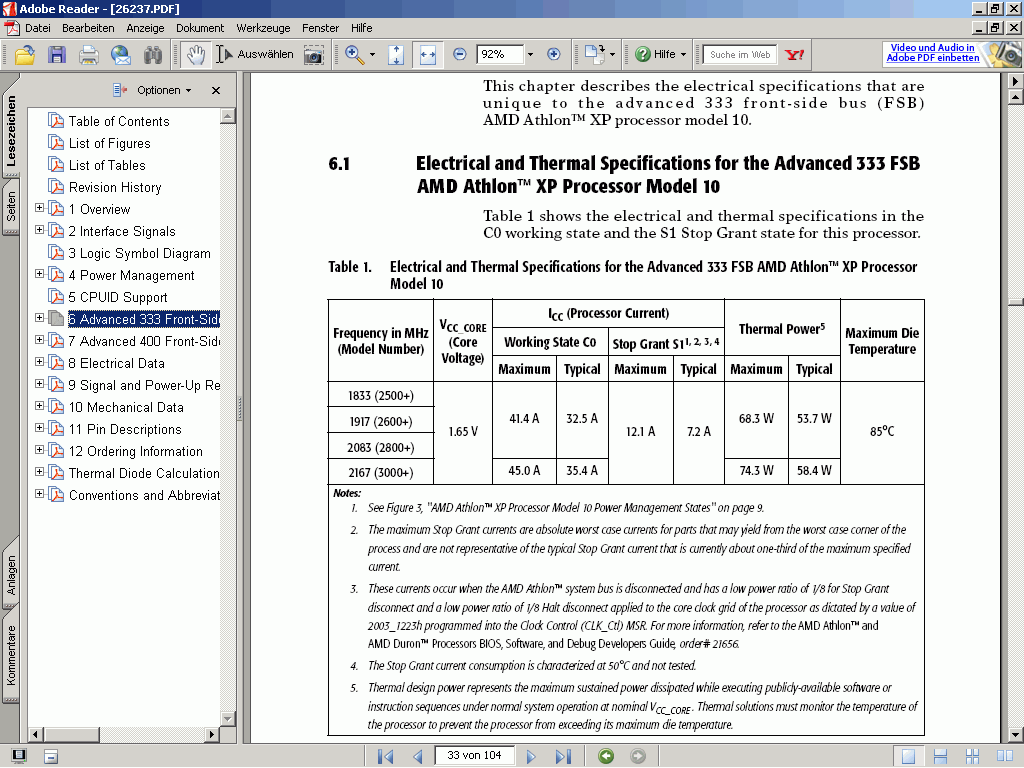Expand the 2 Interface Signals bookmark
Image resolution: width=1024 pixels, height=768 pixels.
(39, 230)
